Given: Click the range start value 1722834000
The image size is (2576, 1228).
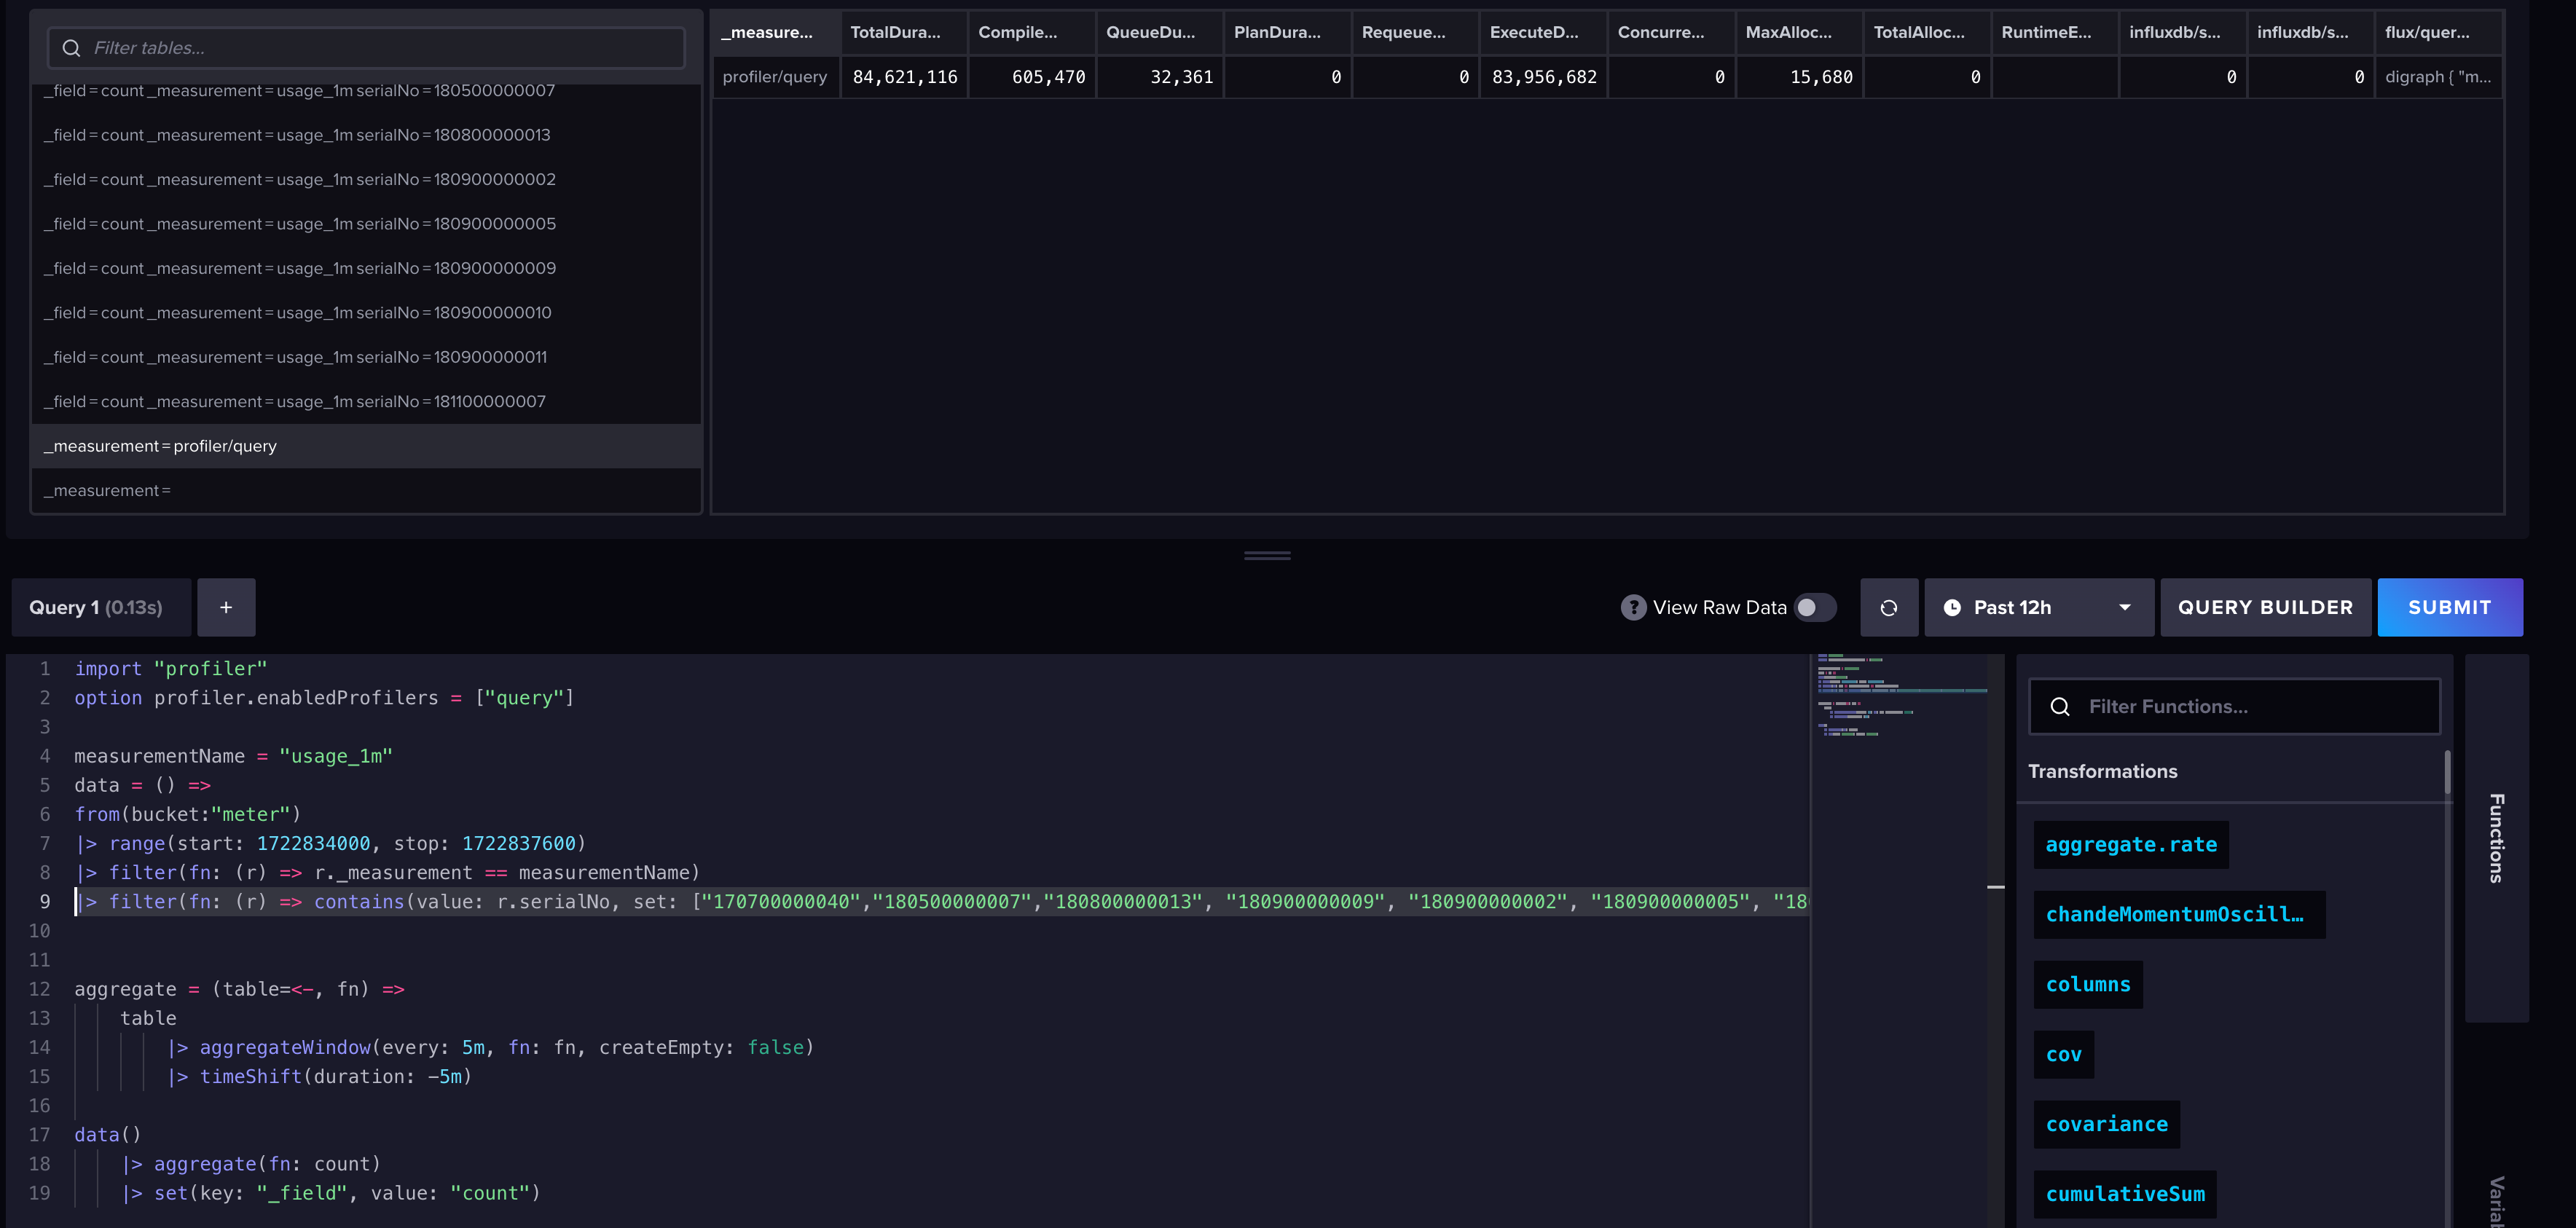Looking at the screenshot, I should pyautogui.click(x=313, y=844).
